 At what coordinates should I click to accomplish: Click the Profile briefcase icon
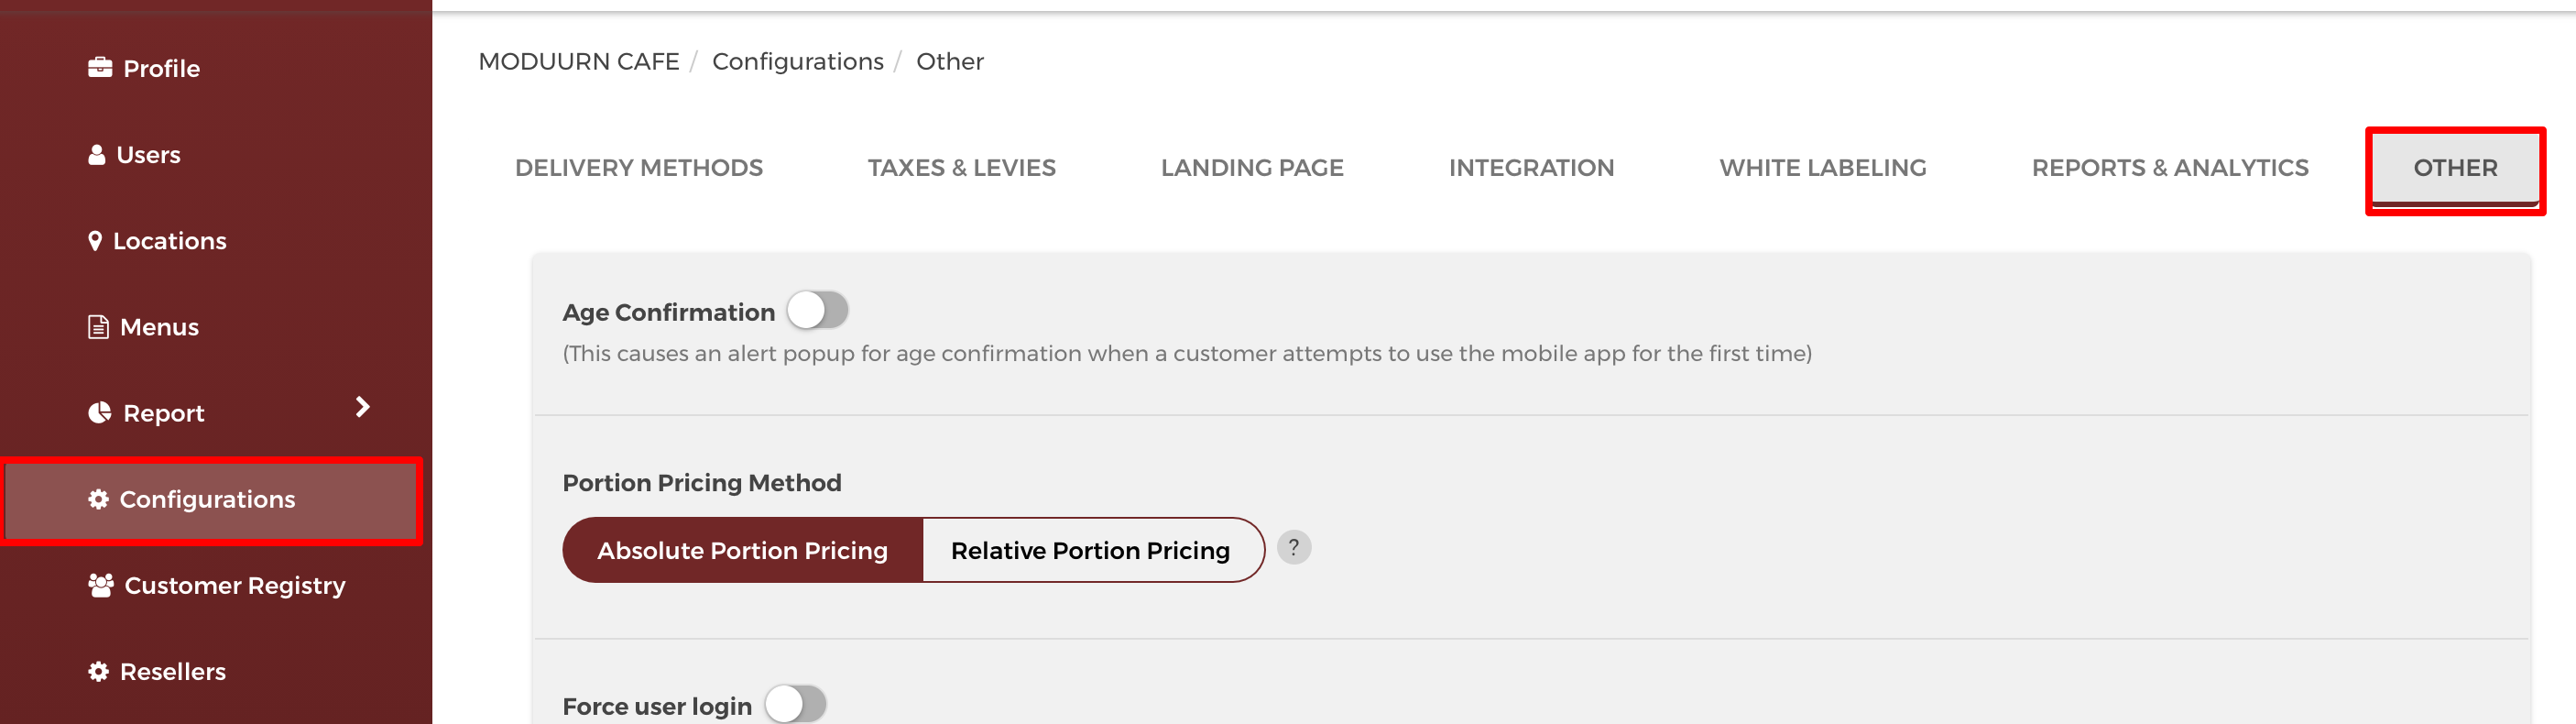point(100,68)
